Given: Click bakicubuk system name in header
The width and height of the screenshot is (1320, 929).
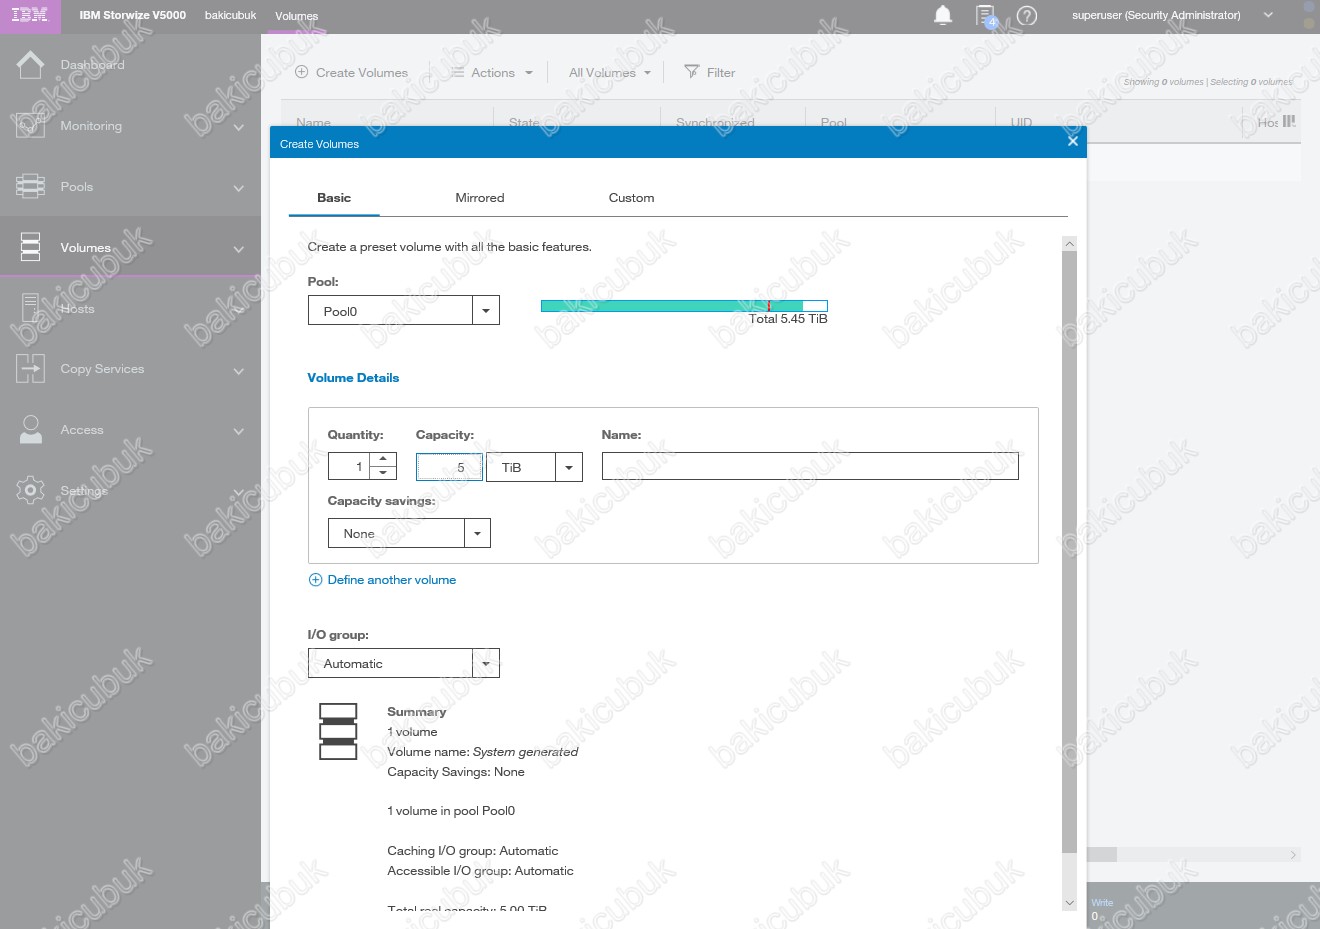Looking at the screenshot, I should pyautogui.click(x=231, y=15).
